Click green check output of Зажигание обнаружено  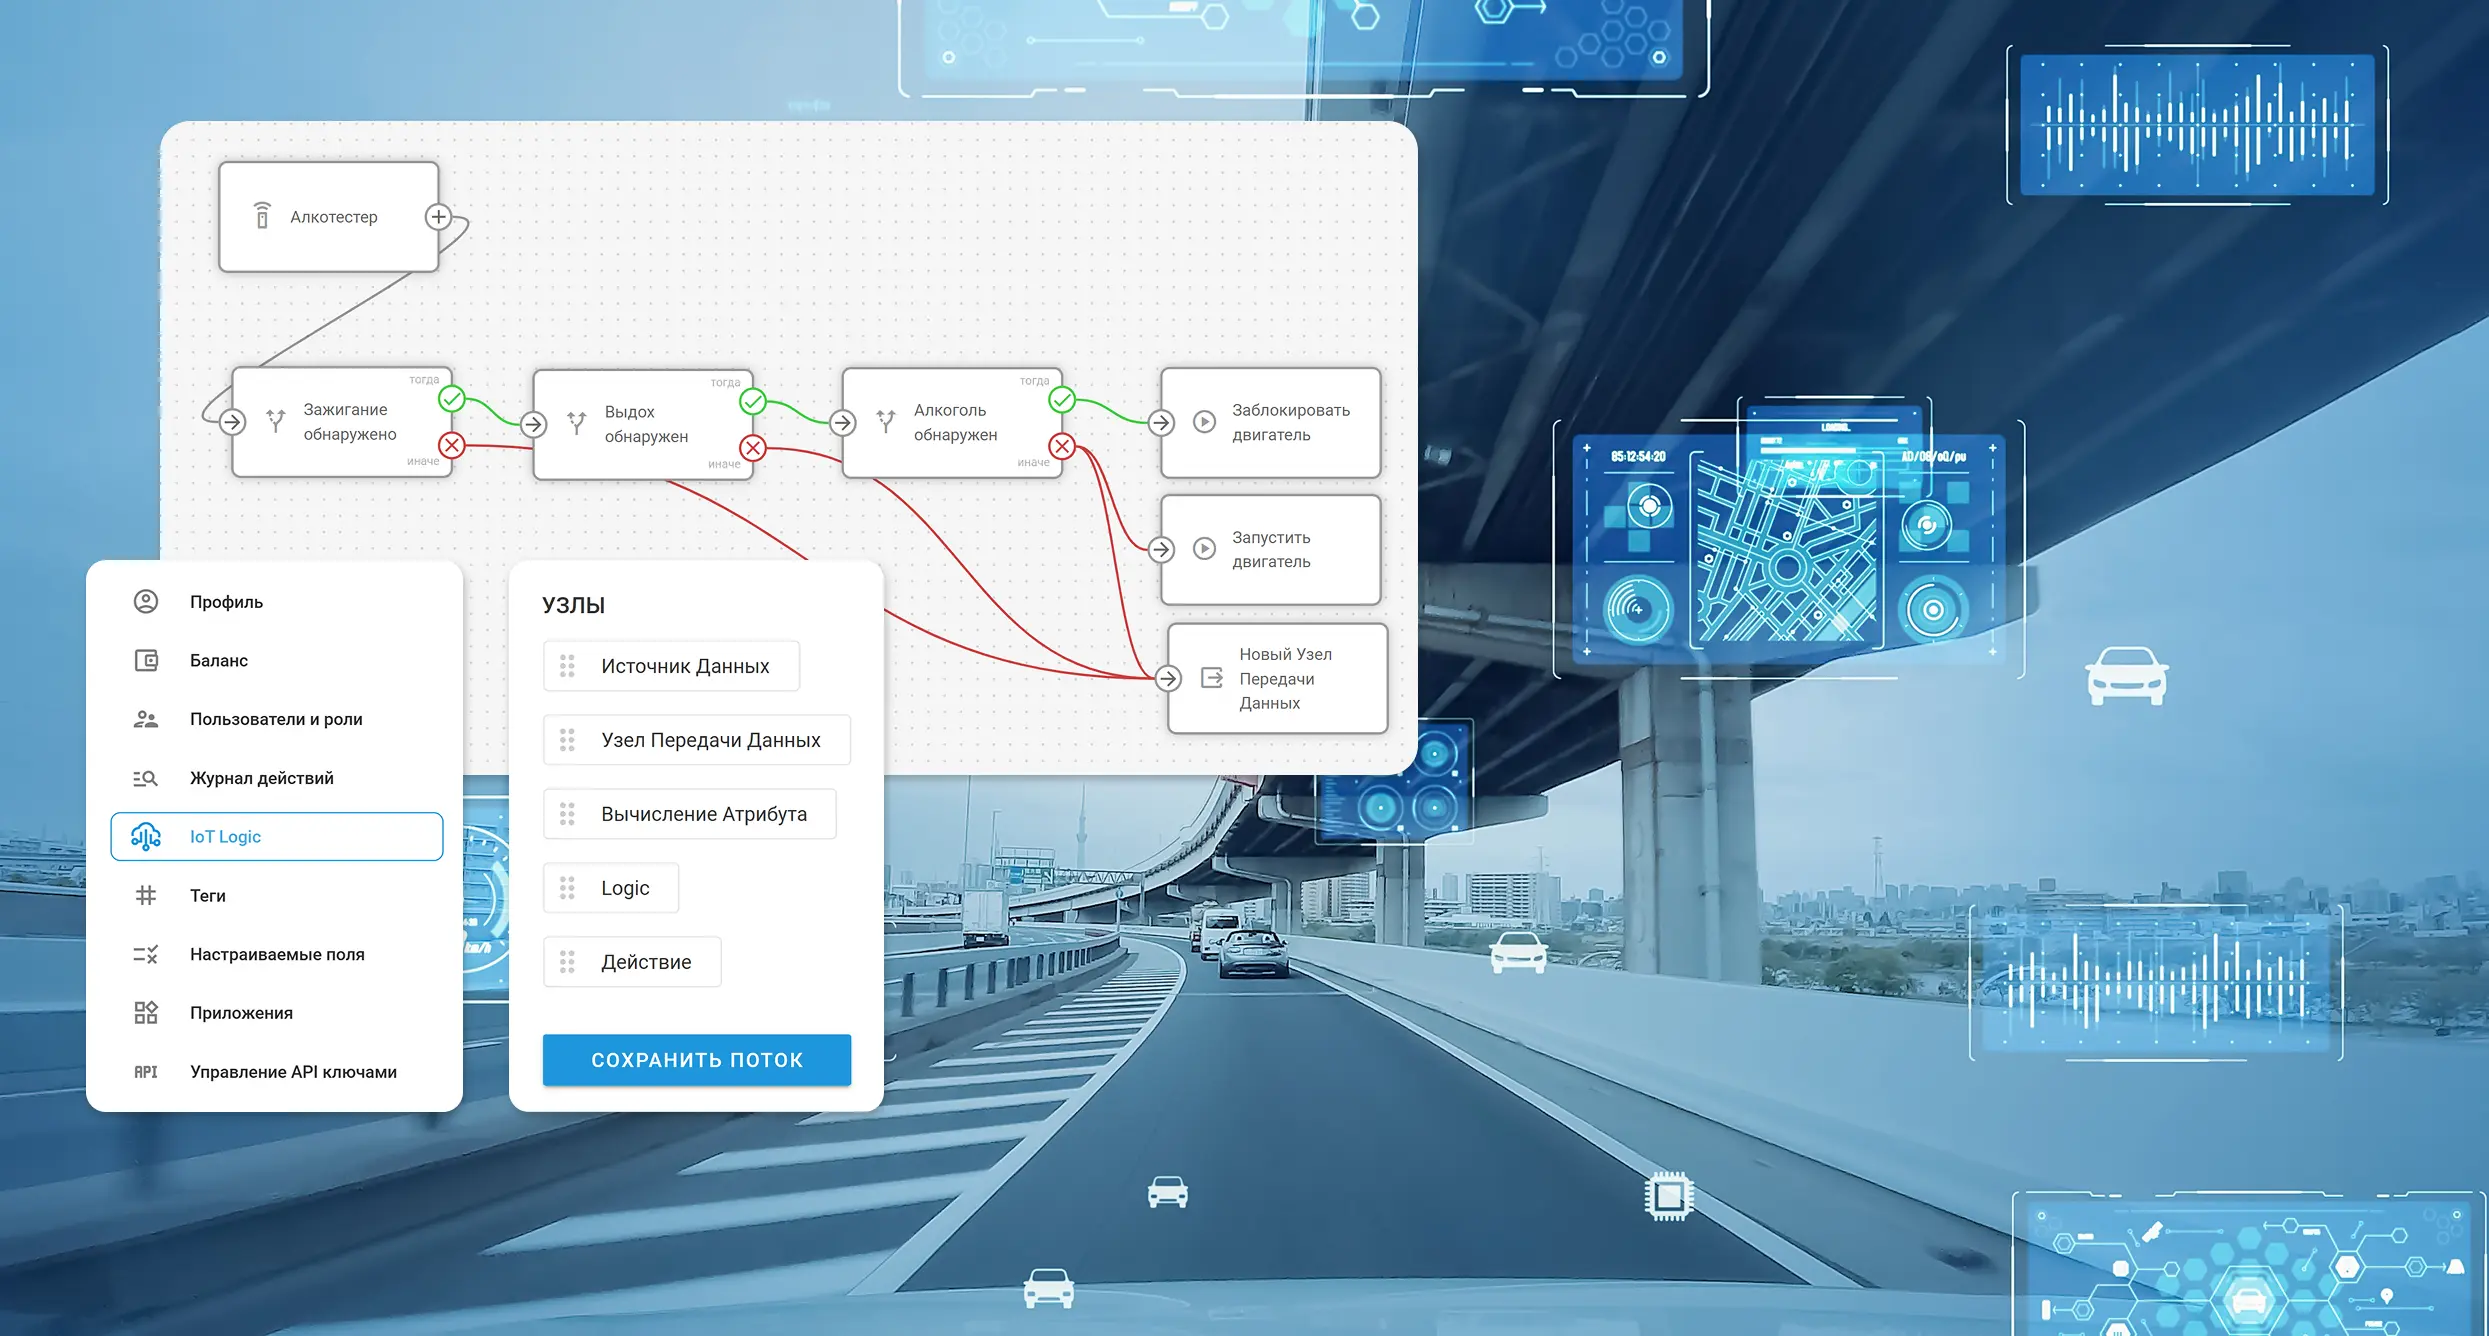click(x=452, y=400)
